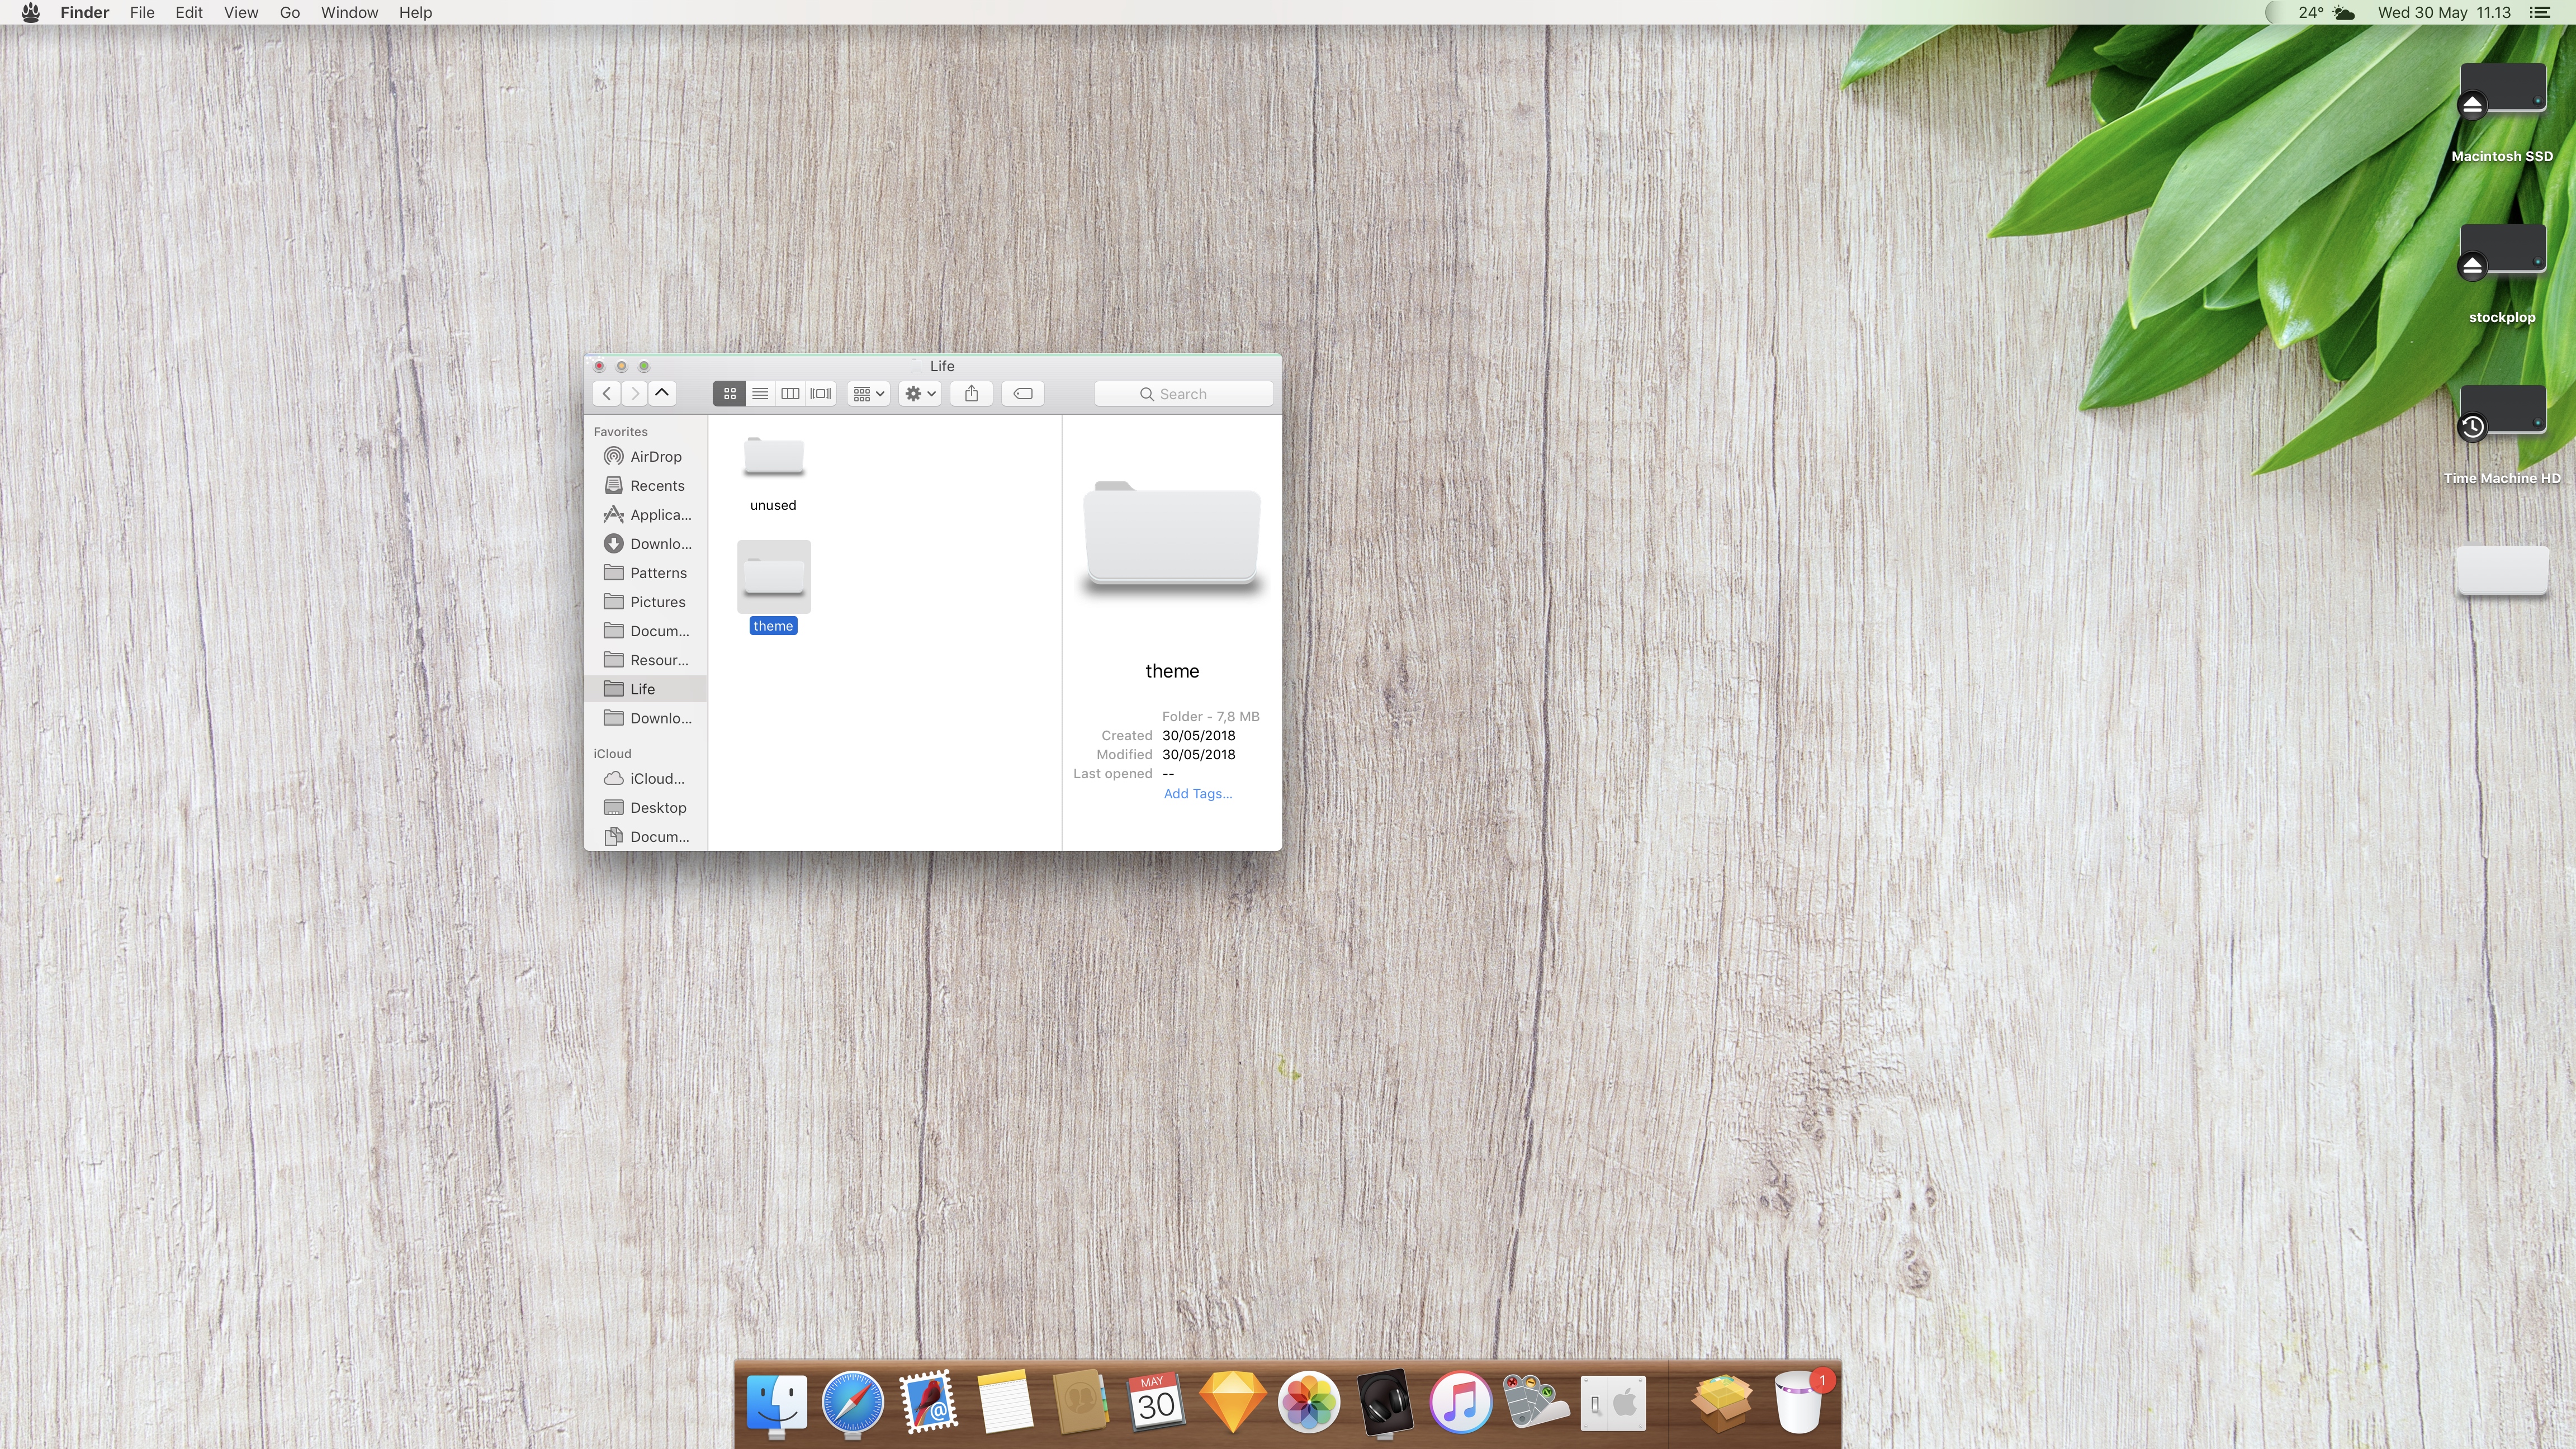2576x1449 pixels.
Task: Open Notes from the Dock
Action: 1004,1402
